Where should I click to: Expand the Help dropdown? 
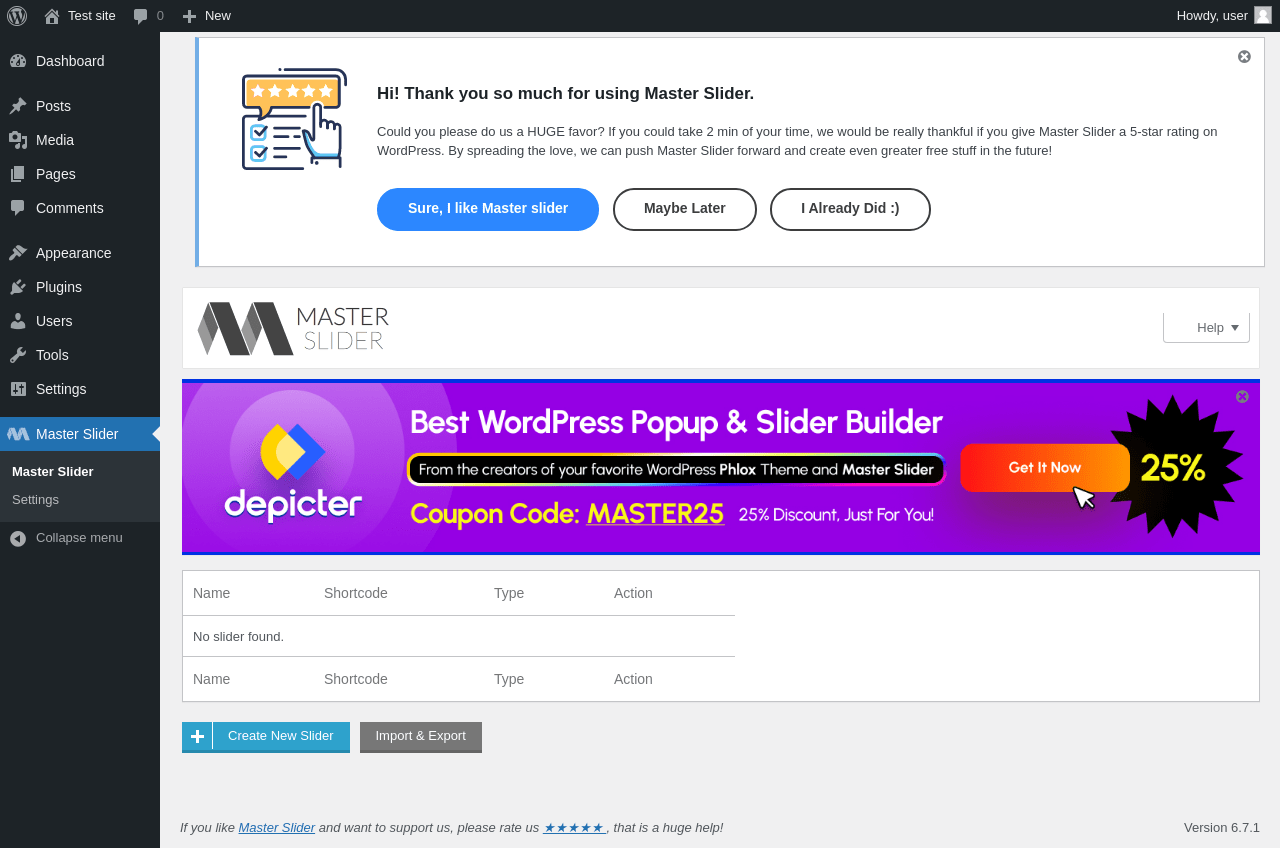[1206, 327]
